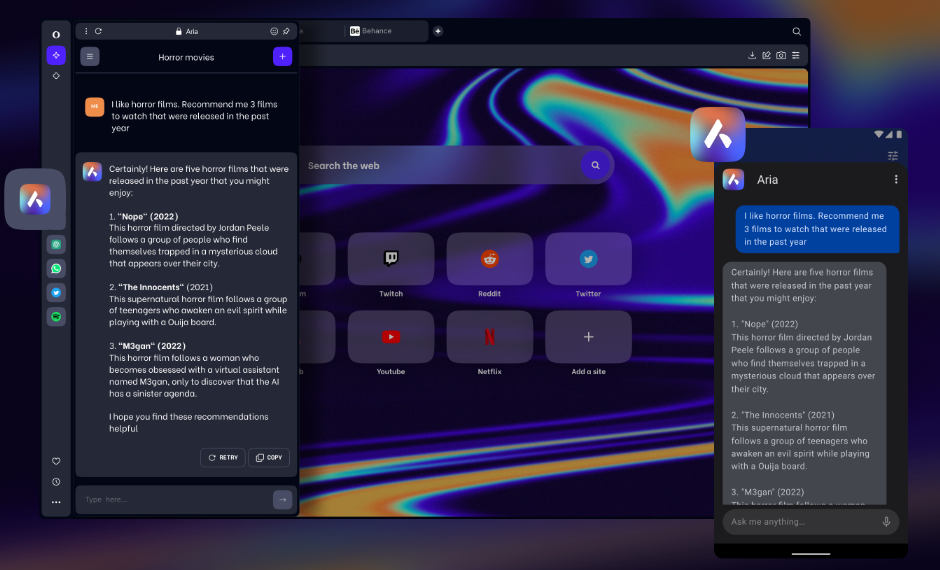Screen dimensions: 940x570
Task: Click the '"Nope" (2022)' heading in sidebar chat
Action: click(143, 216)
